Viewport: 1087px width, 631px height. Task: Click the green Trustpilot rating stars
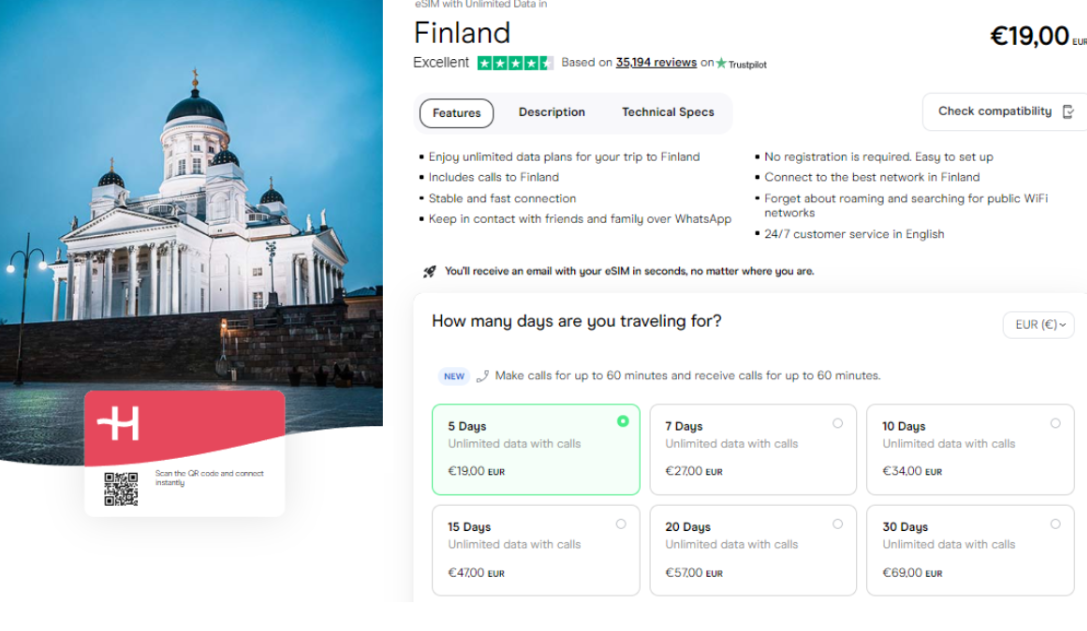[x=515, y=63]
